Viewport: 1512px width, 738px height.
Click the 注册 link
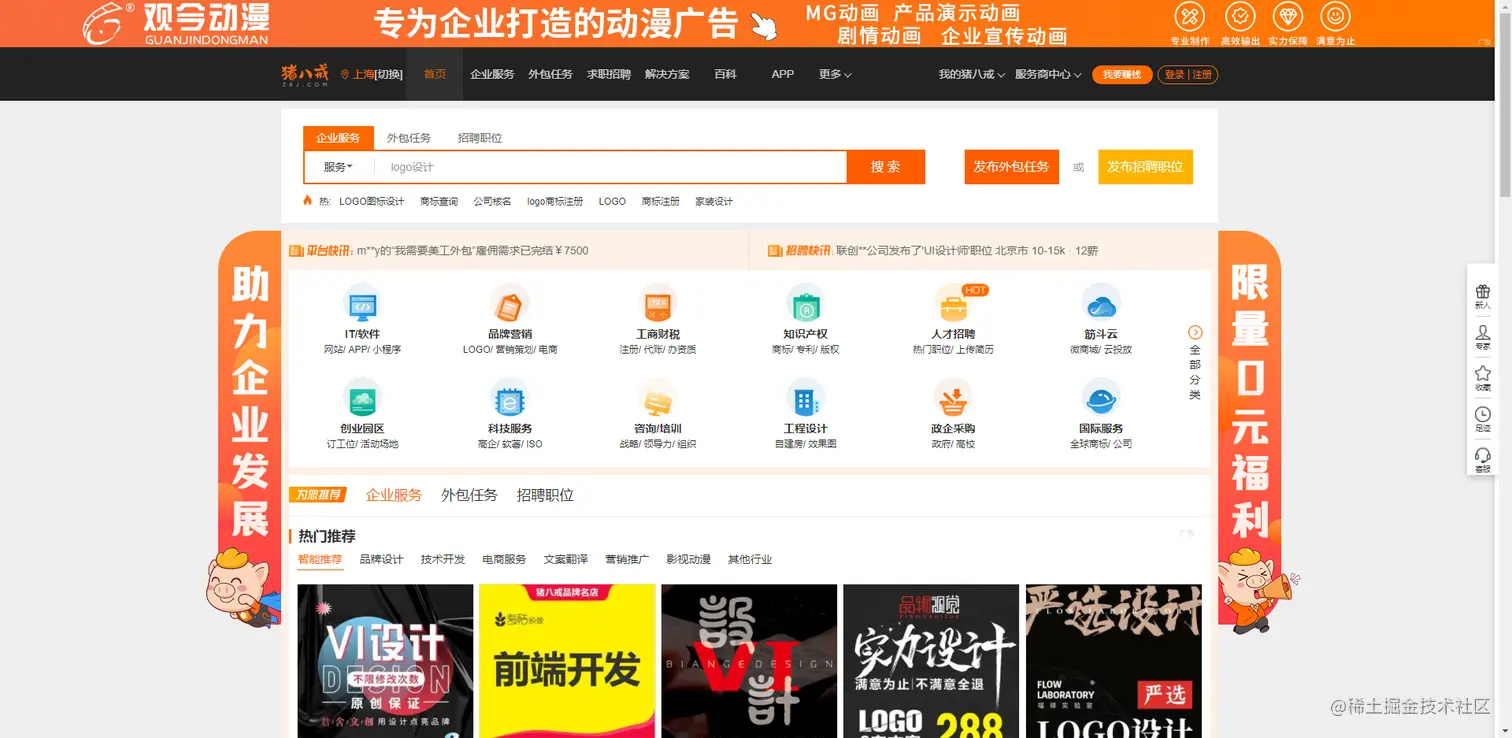tap(1202, 75)
